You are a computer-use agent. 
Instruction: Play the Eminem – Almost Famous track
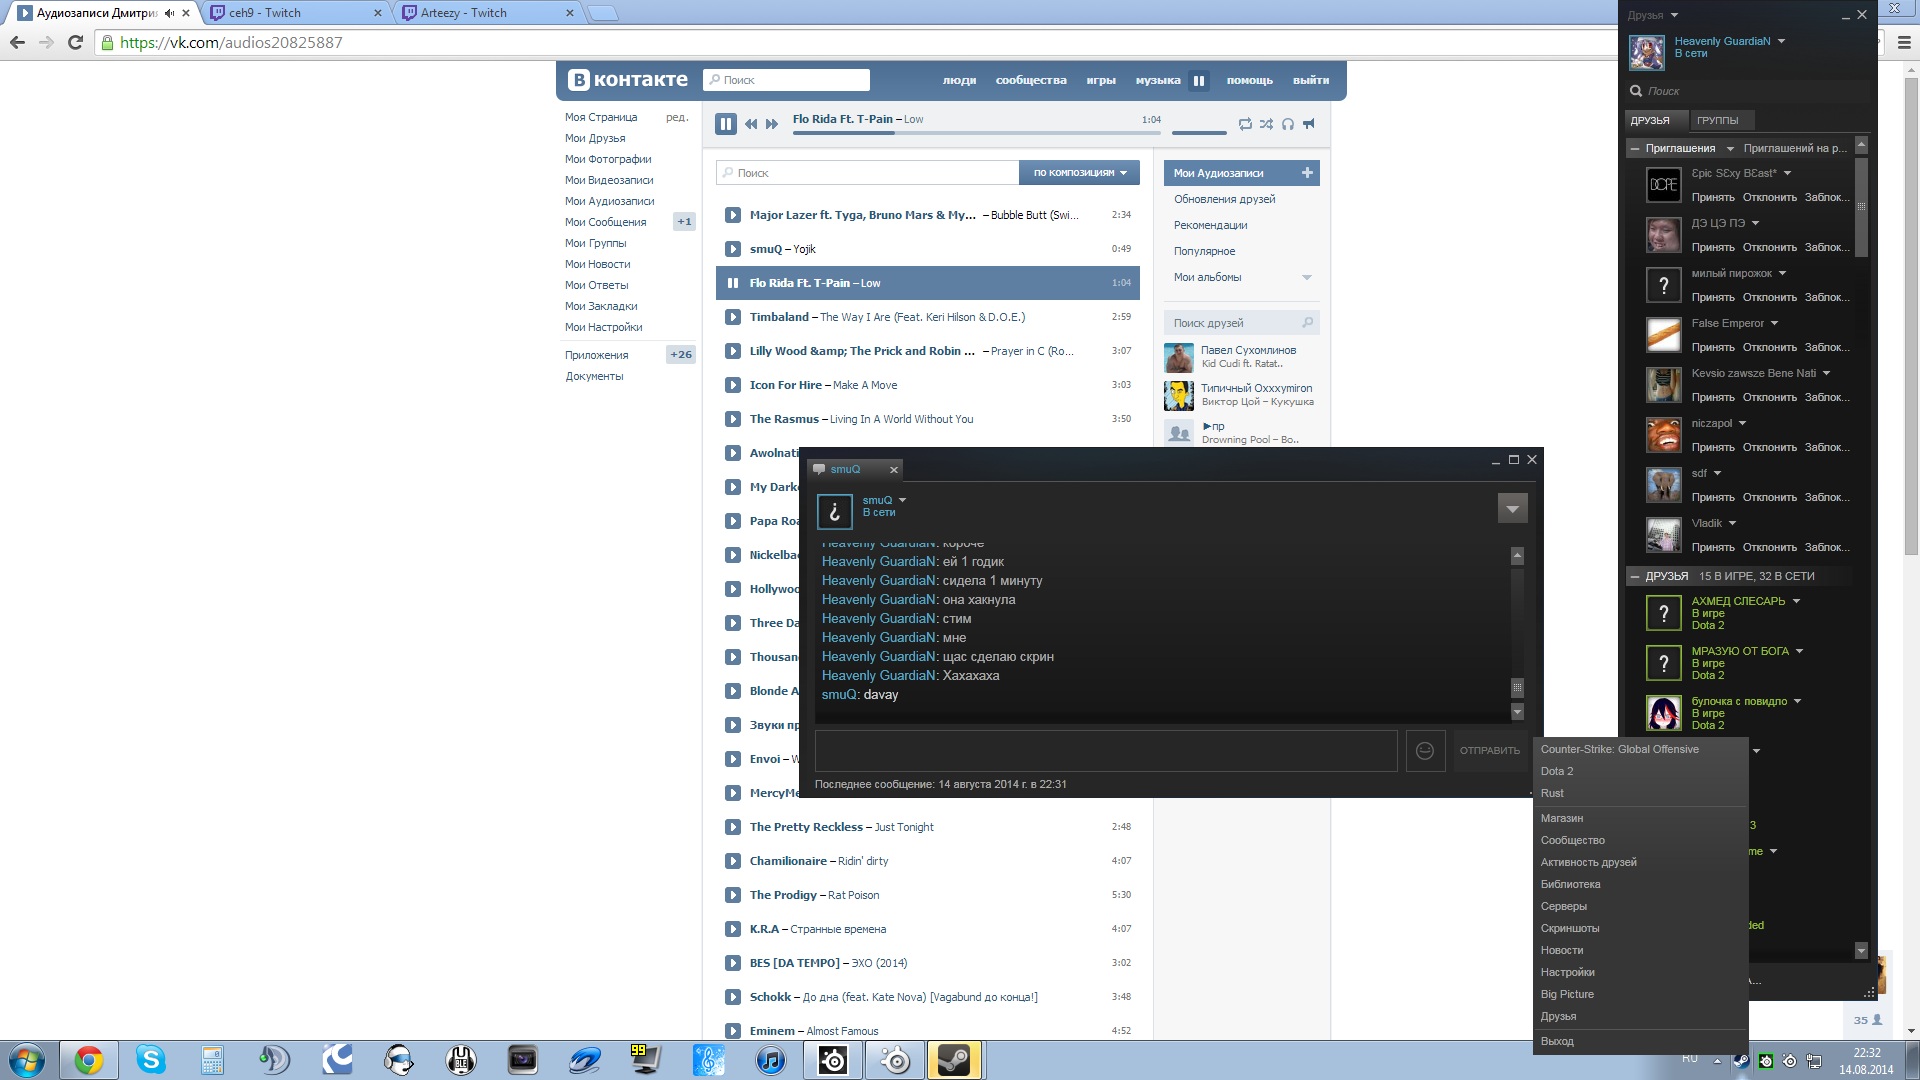(x=733, y=1031)
